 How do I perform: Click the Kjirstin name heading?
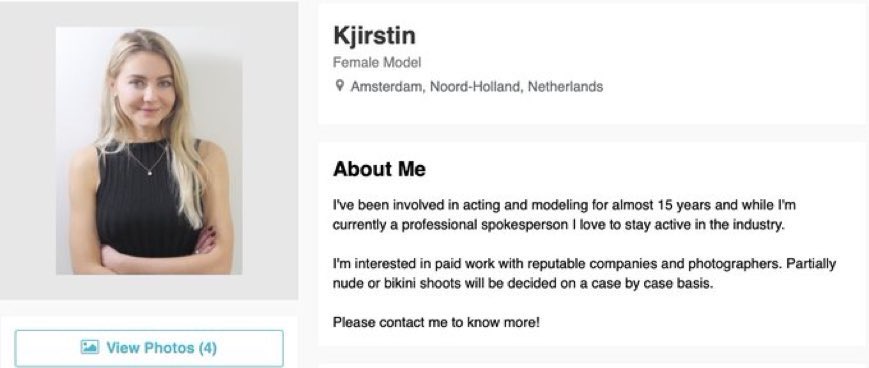click(x=374, y=36)
